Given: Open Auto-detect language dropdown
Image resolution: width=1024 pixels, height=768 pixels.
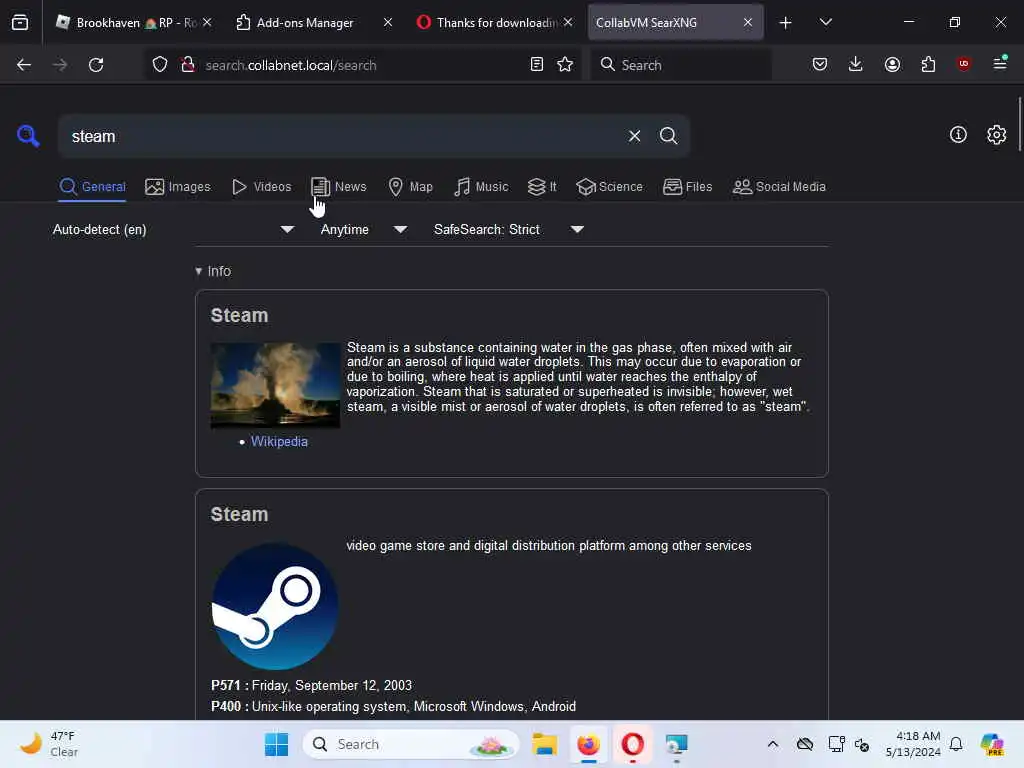Looking at the screenshot, I should 174,229.
